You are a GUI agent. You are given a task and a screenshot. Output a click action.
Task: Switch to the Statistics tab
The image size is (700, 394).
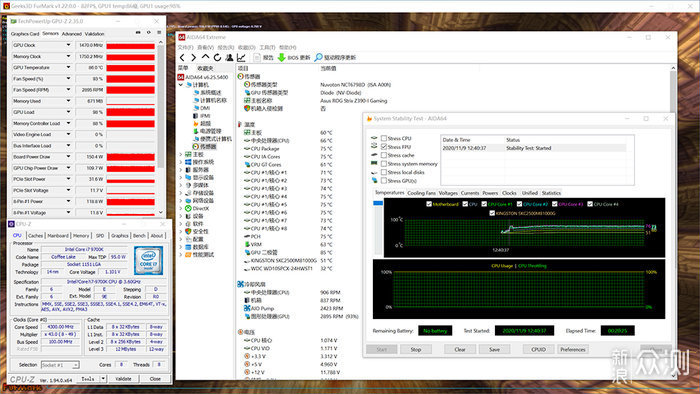pos(551,193)
